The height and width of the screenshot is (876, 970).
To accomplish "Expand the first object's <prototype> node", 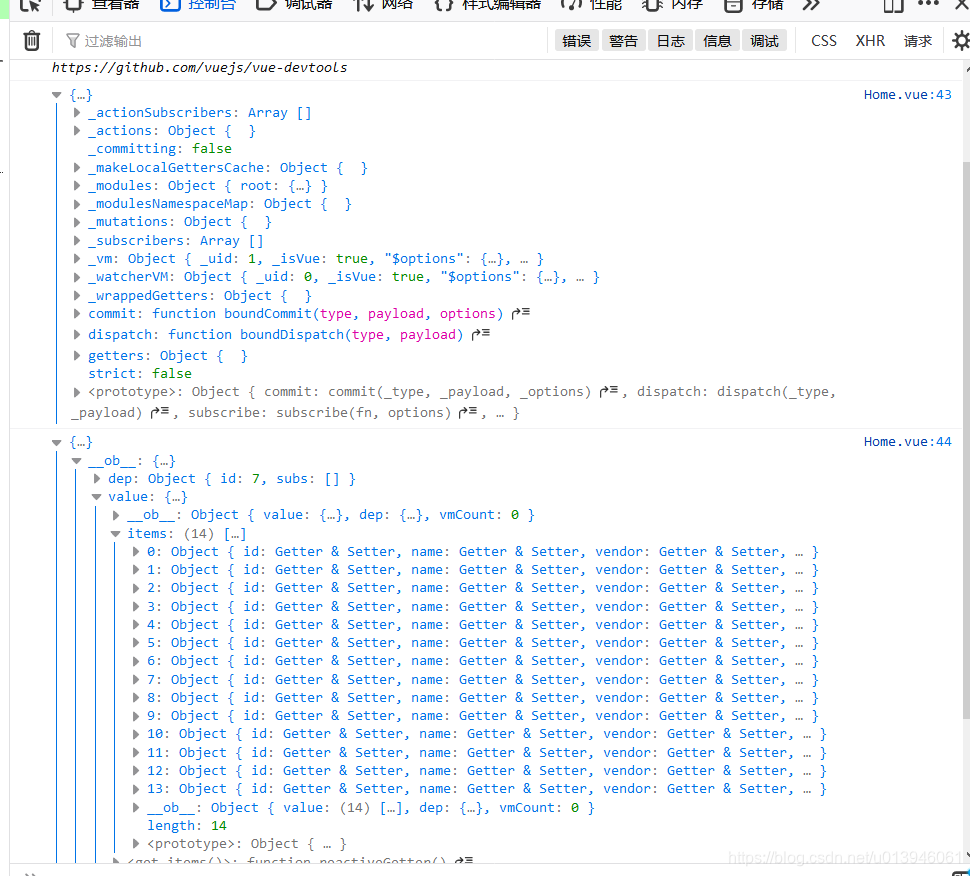I will [77, 392].
